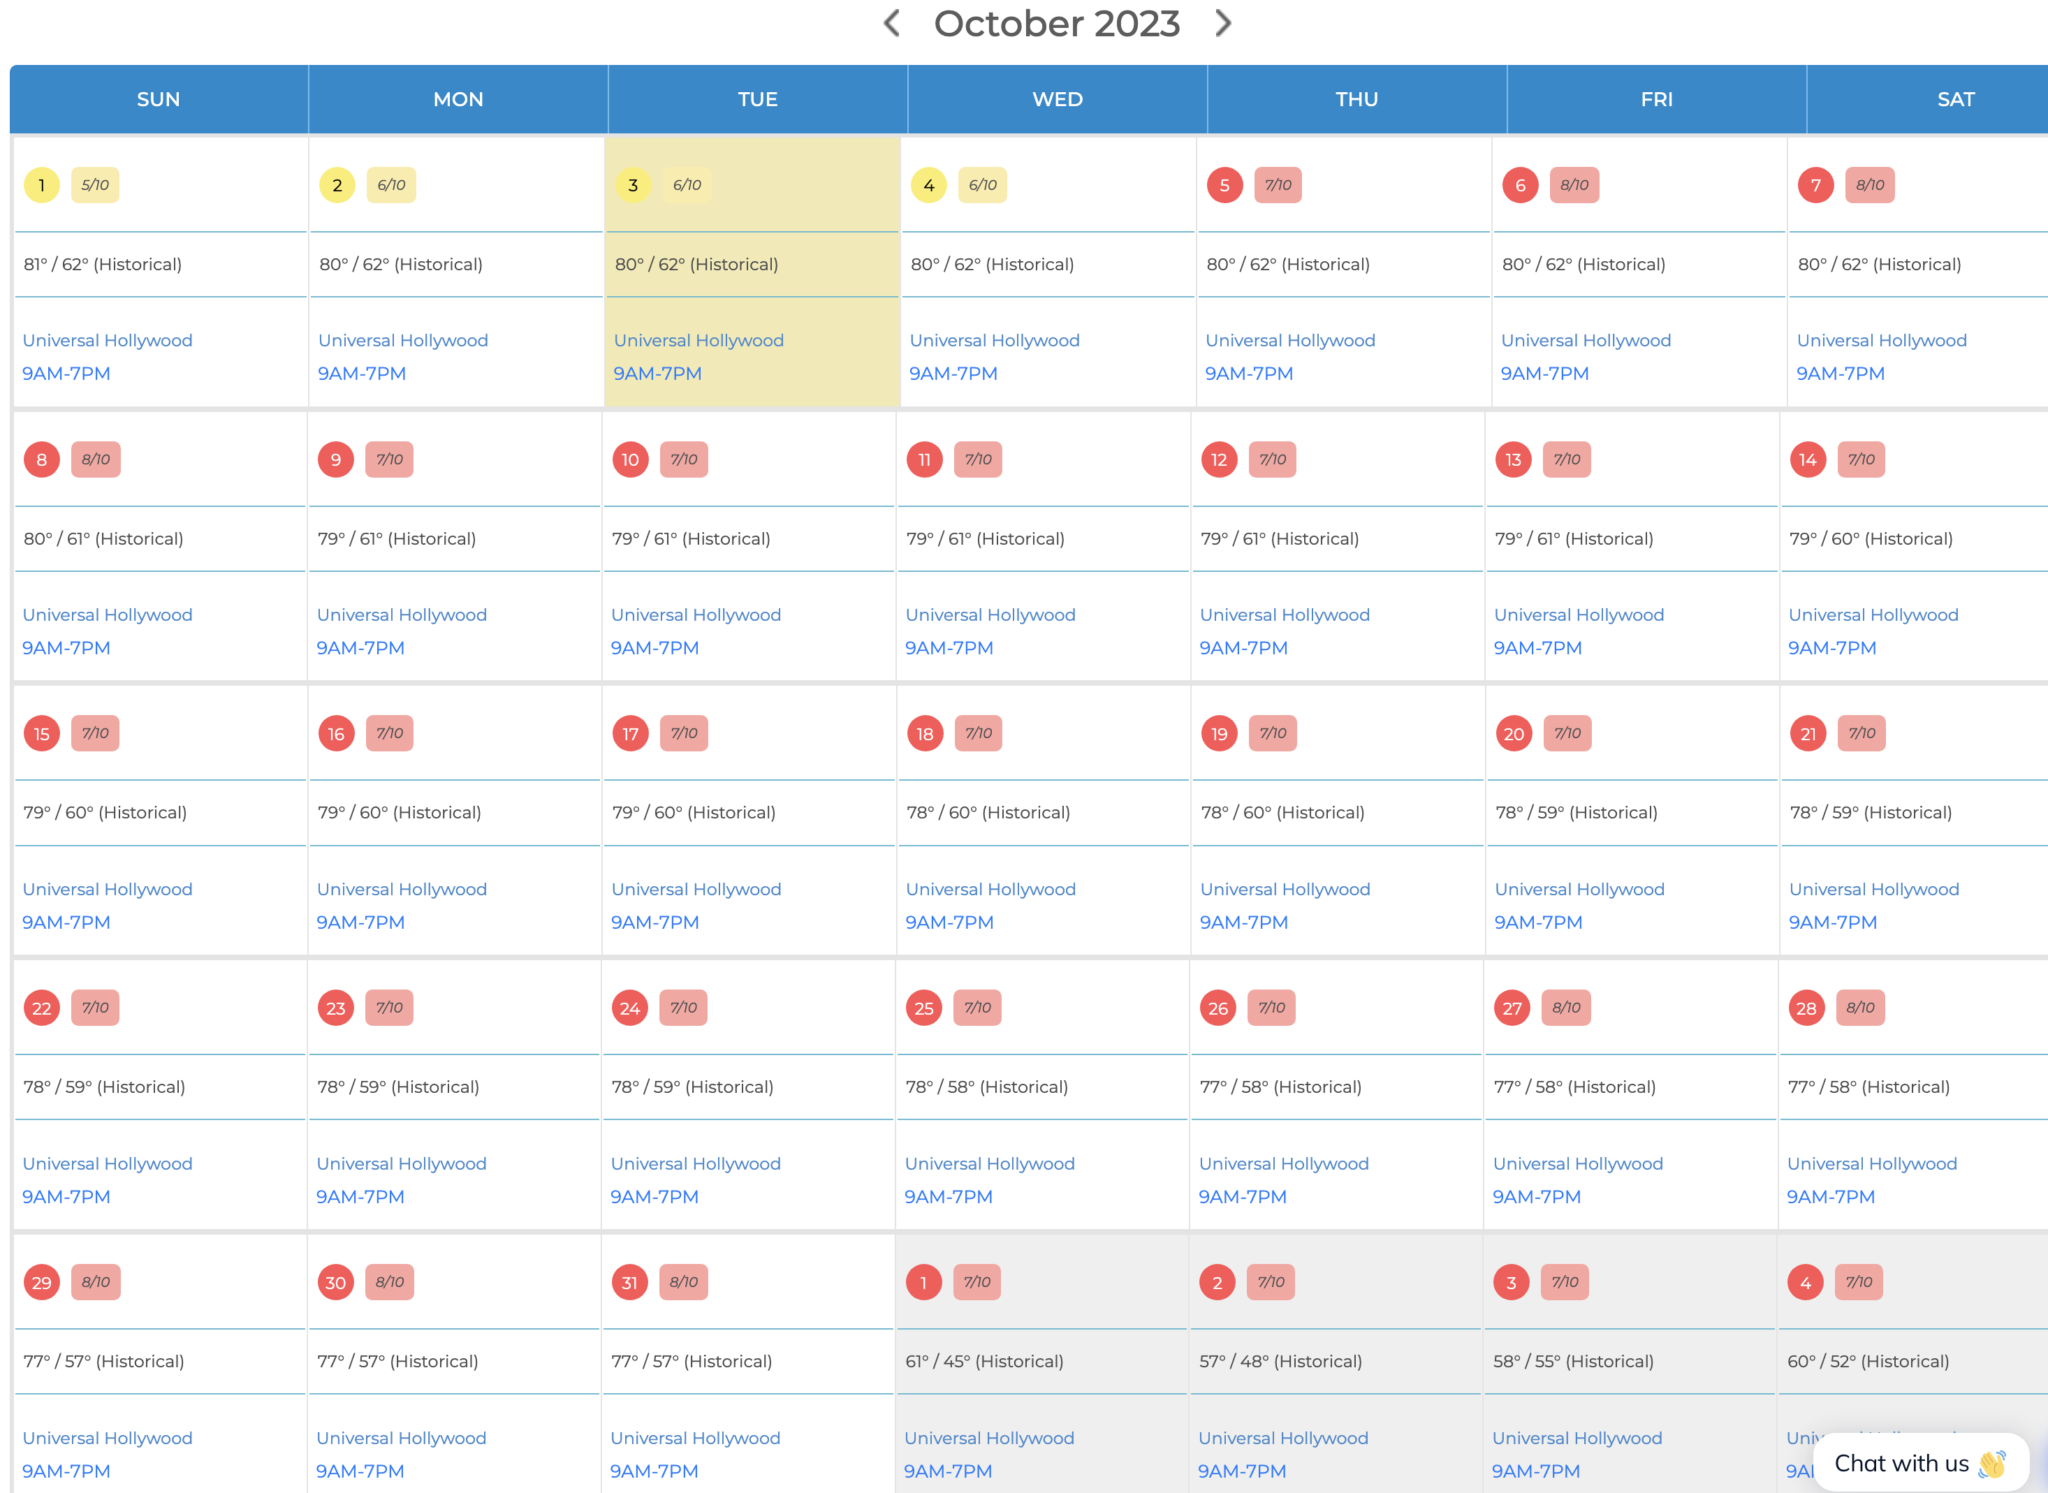The image size is (2048, 1493).
Task: Select November 4 greyed date circle
Action: [1805, 1283]
